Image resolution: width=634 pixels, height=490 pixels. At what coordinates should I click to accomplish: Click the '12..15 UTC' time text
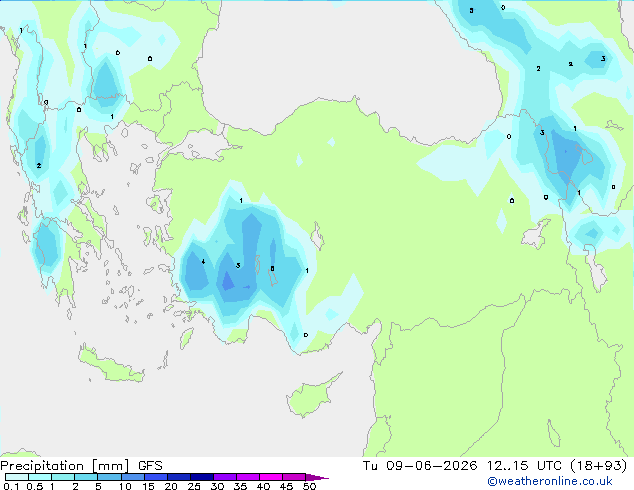pyautogui.click(x=524, y=466)
